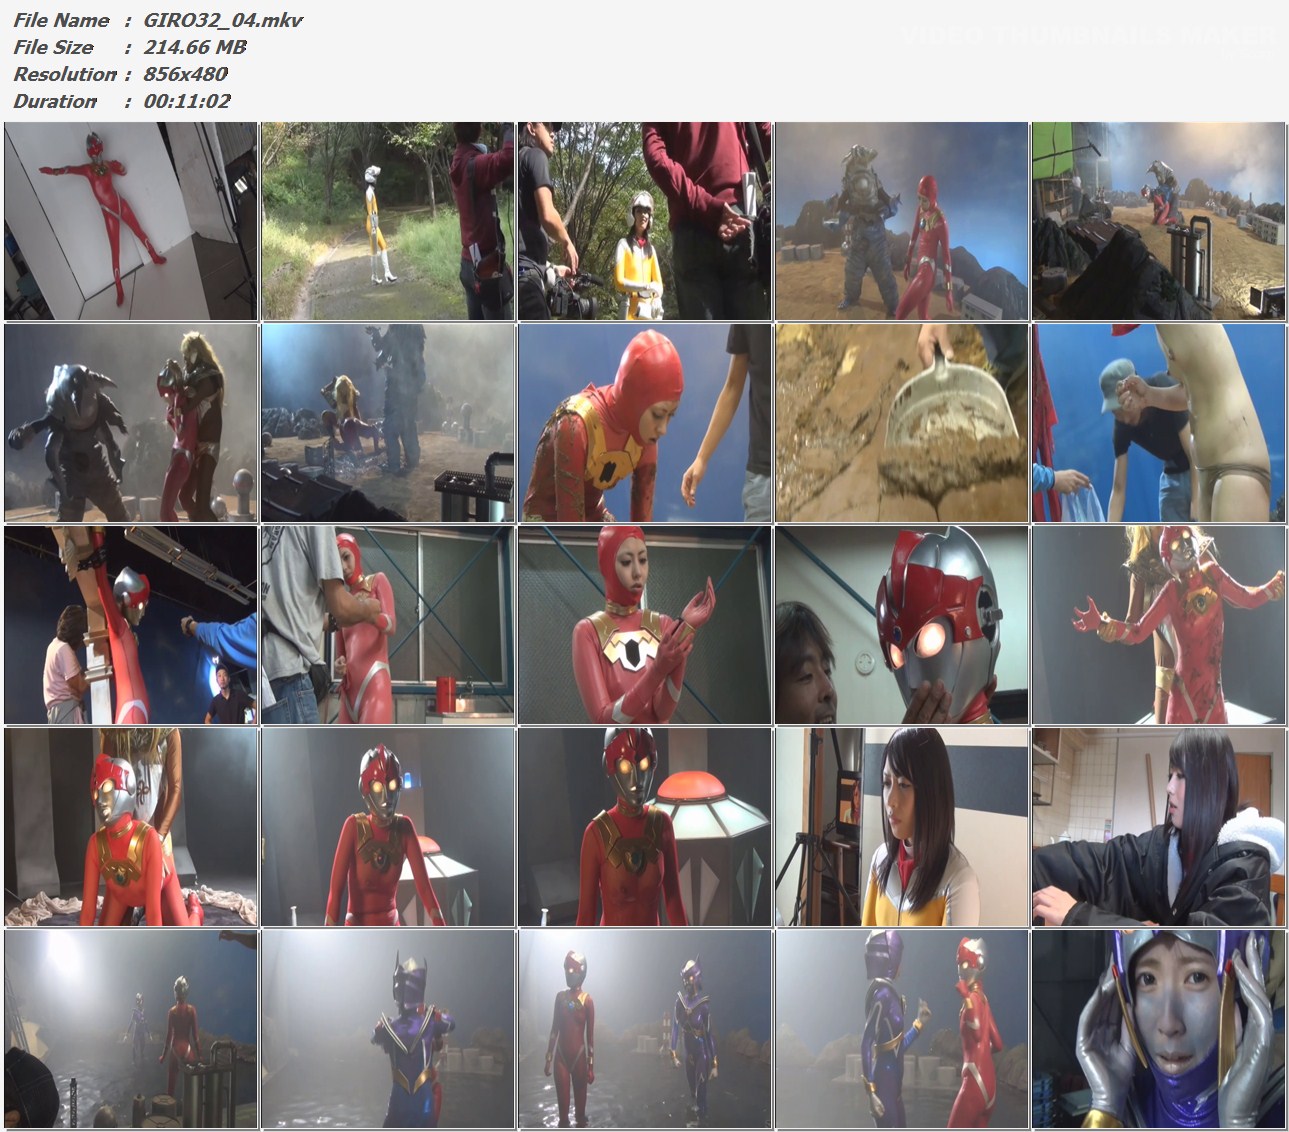Open thumbnail of dark shark-like monster with heroine
The image size is (1289, 1132).
131,422
